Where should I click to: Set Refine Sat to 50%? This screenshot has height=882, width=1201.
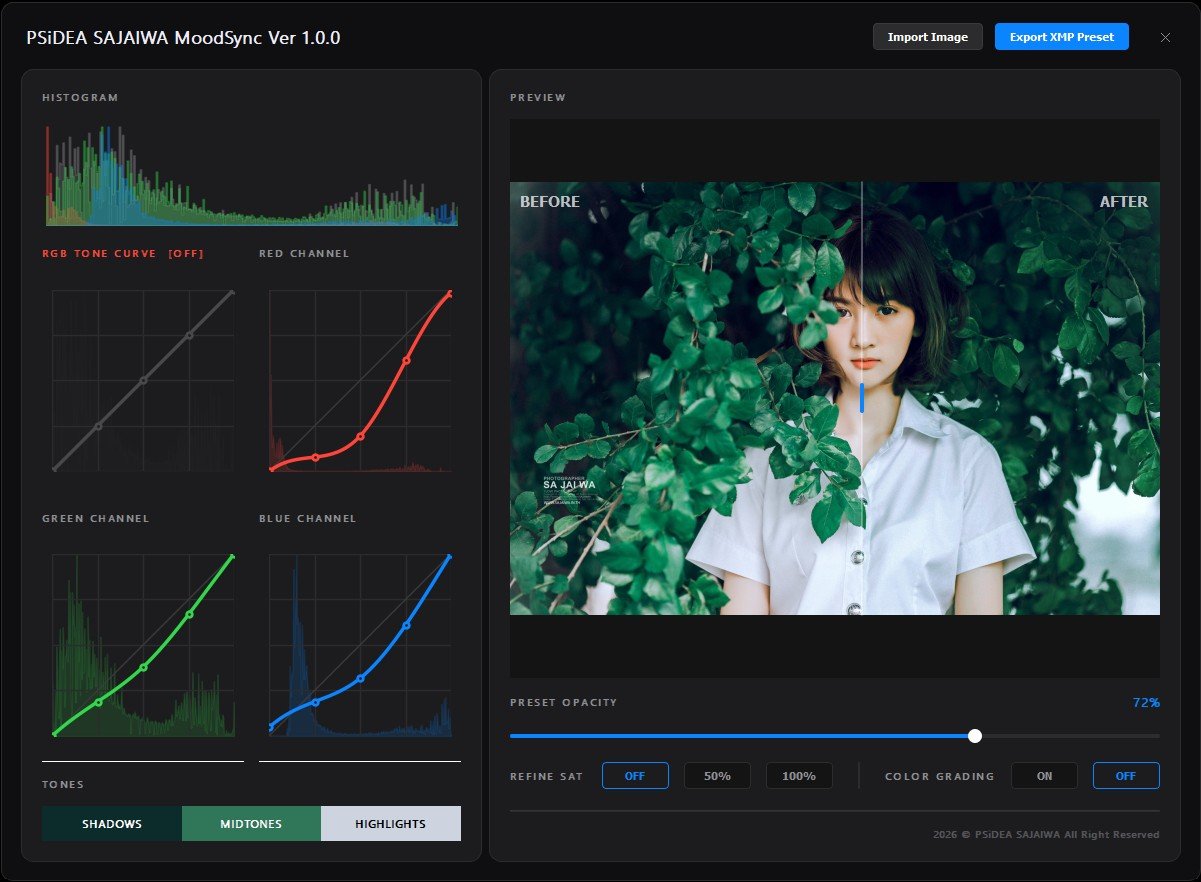717,775
